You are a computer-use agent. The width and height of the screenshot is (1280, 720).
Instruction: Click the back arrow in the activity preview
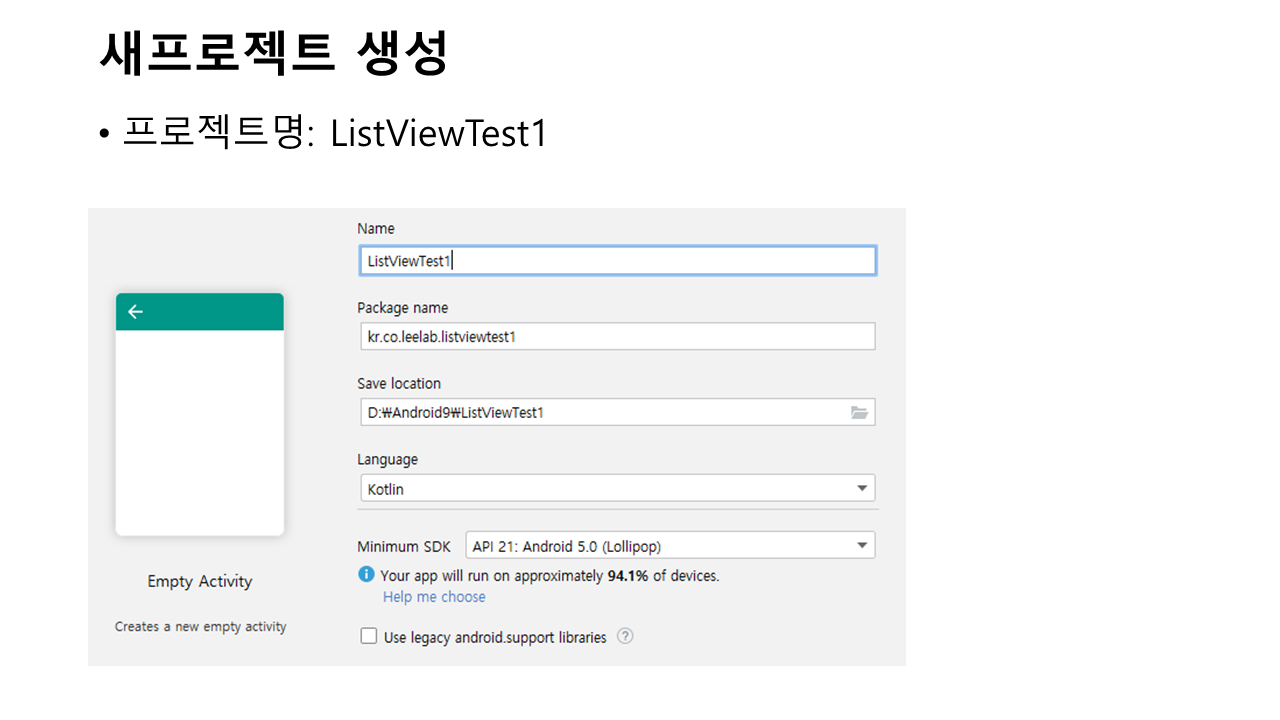point(136,312)
